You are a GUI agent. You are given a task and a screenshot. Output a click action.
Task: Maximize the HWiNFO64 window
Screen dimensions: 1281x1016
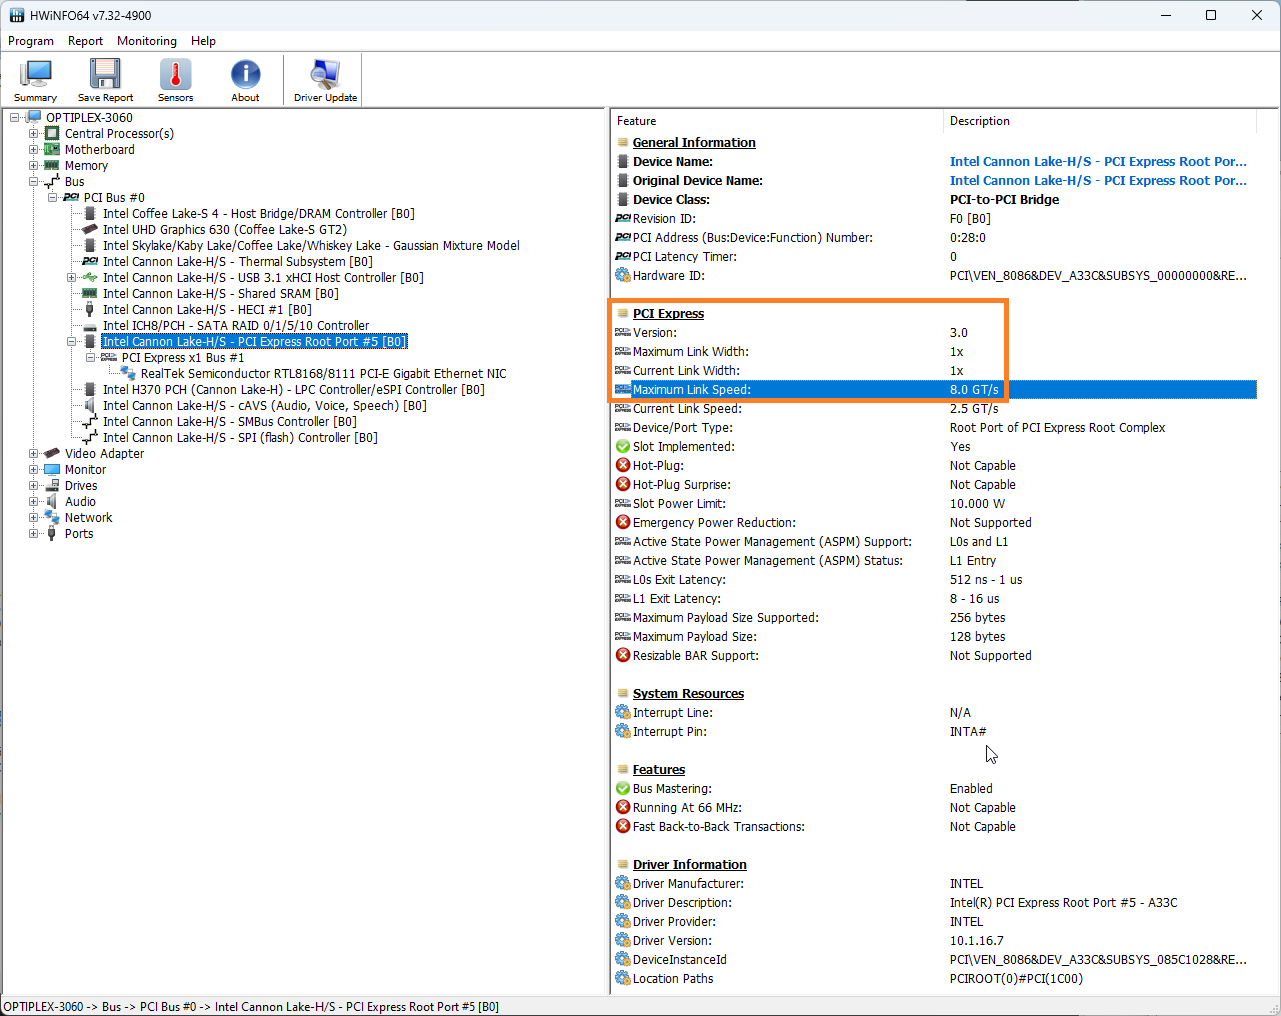(1211, 15)
